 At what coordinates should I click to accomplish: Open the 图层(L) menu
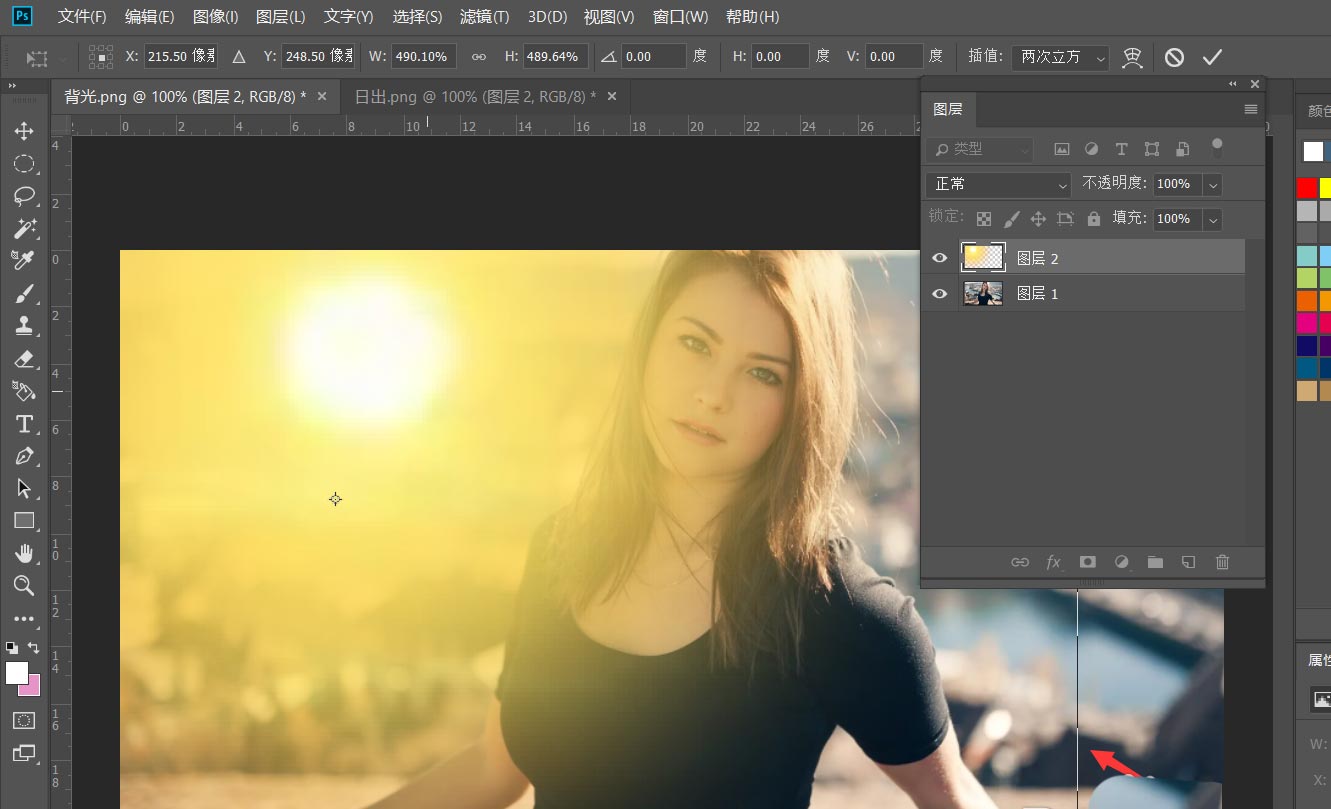[281, 17]
